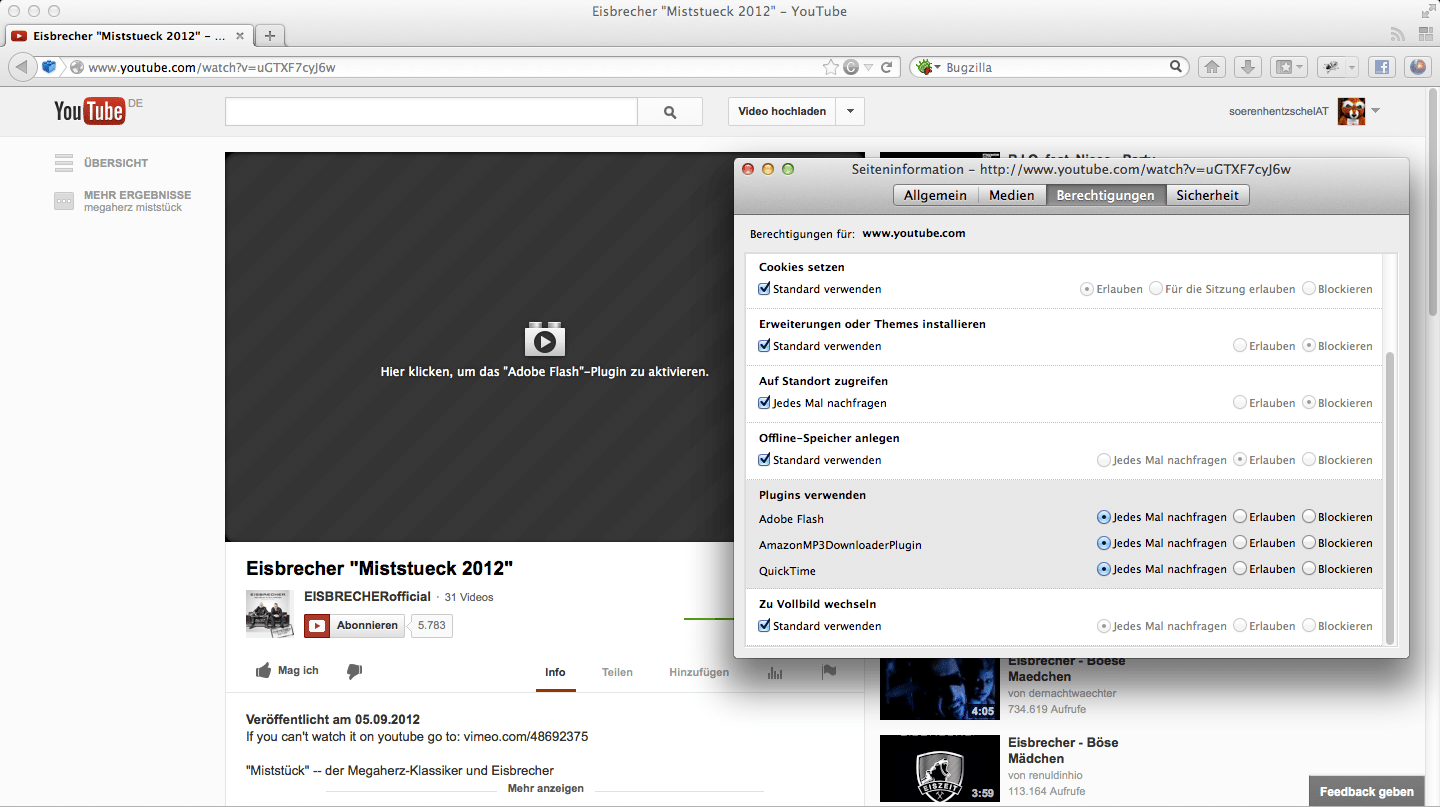Select Erlauben for Adobe Flash plugin
Viewport: 1440px width, 807px height.
pos(1240,517)
